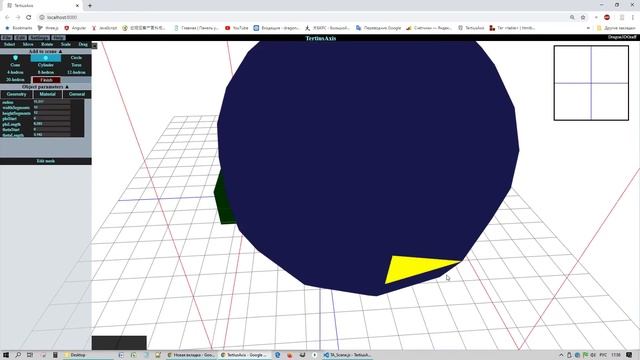Collapse the Object parameters section

tap(46, 87)
